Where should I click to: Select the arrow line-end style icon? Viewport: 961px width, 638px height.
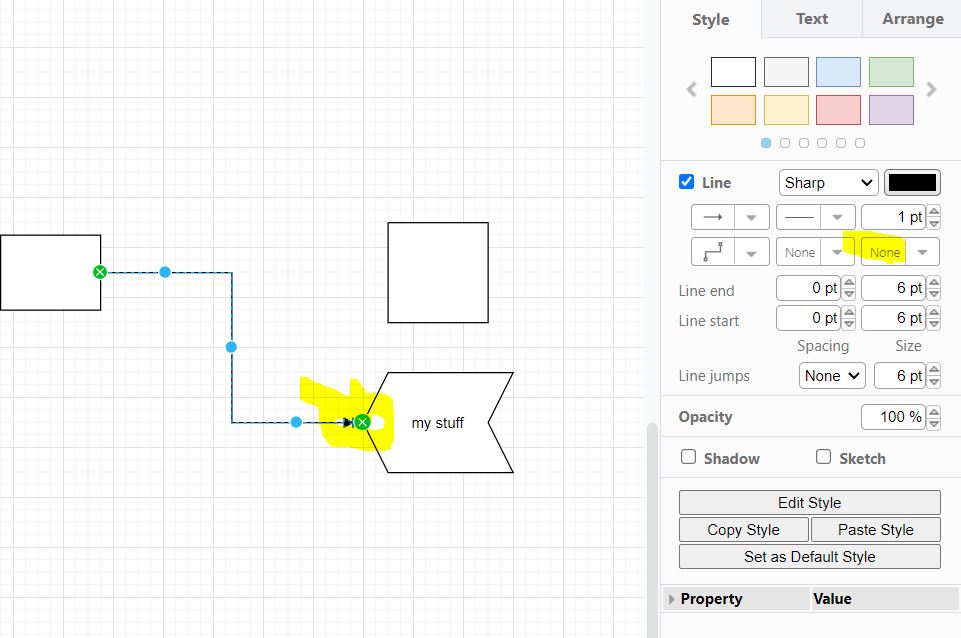click(x=718, y=216)
